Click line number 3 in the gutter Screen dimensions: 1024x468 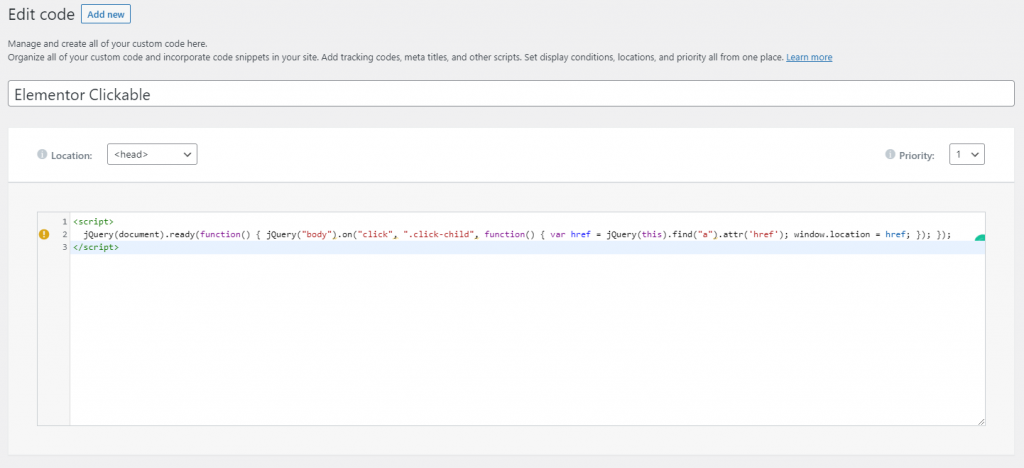pos(64,247)
